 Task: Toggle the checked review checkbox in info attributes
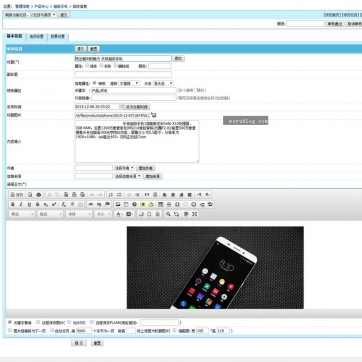[95, 83]
